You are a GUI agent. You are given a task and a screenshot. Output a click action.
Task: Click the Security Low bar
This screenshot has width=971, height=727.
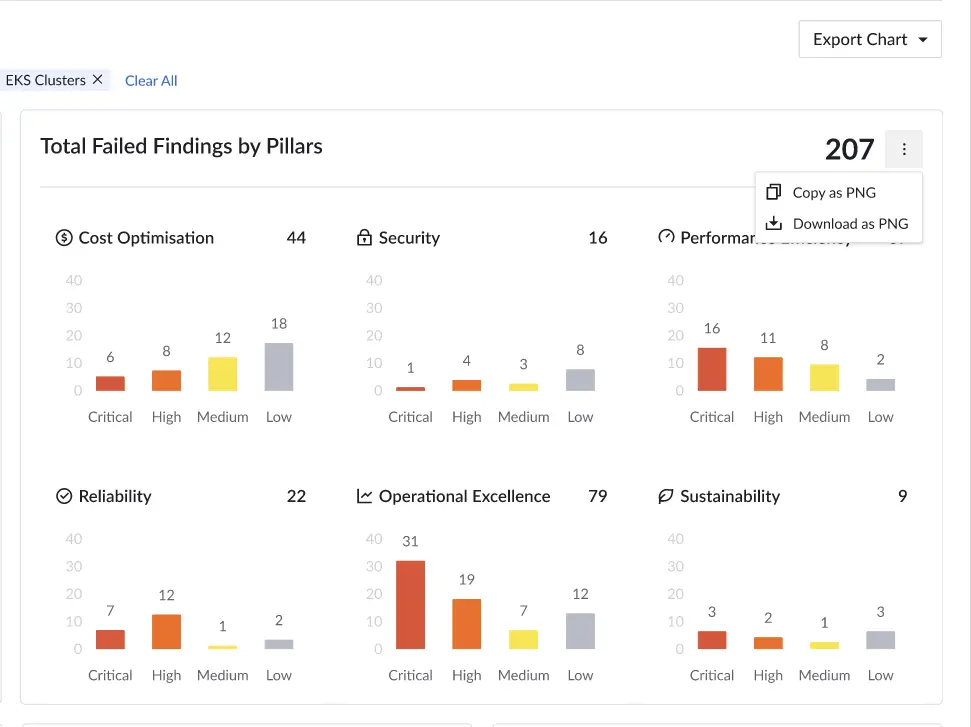point(580,380)
